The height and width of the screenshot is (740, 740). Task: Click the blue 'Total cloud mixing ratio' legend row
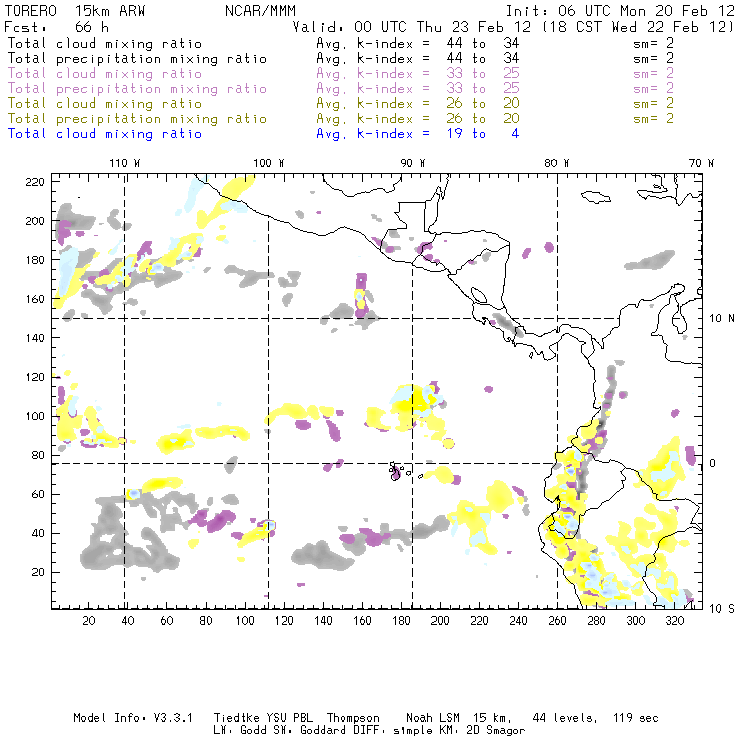pos(263,134)
